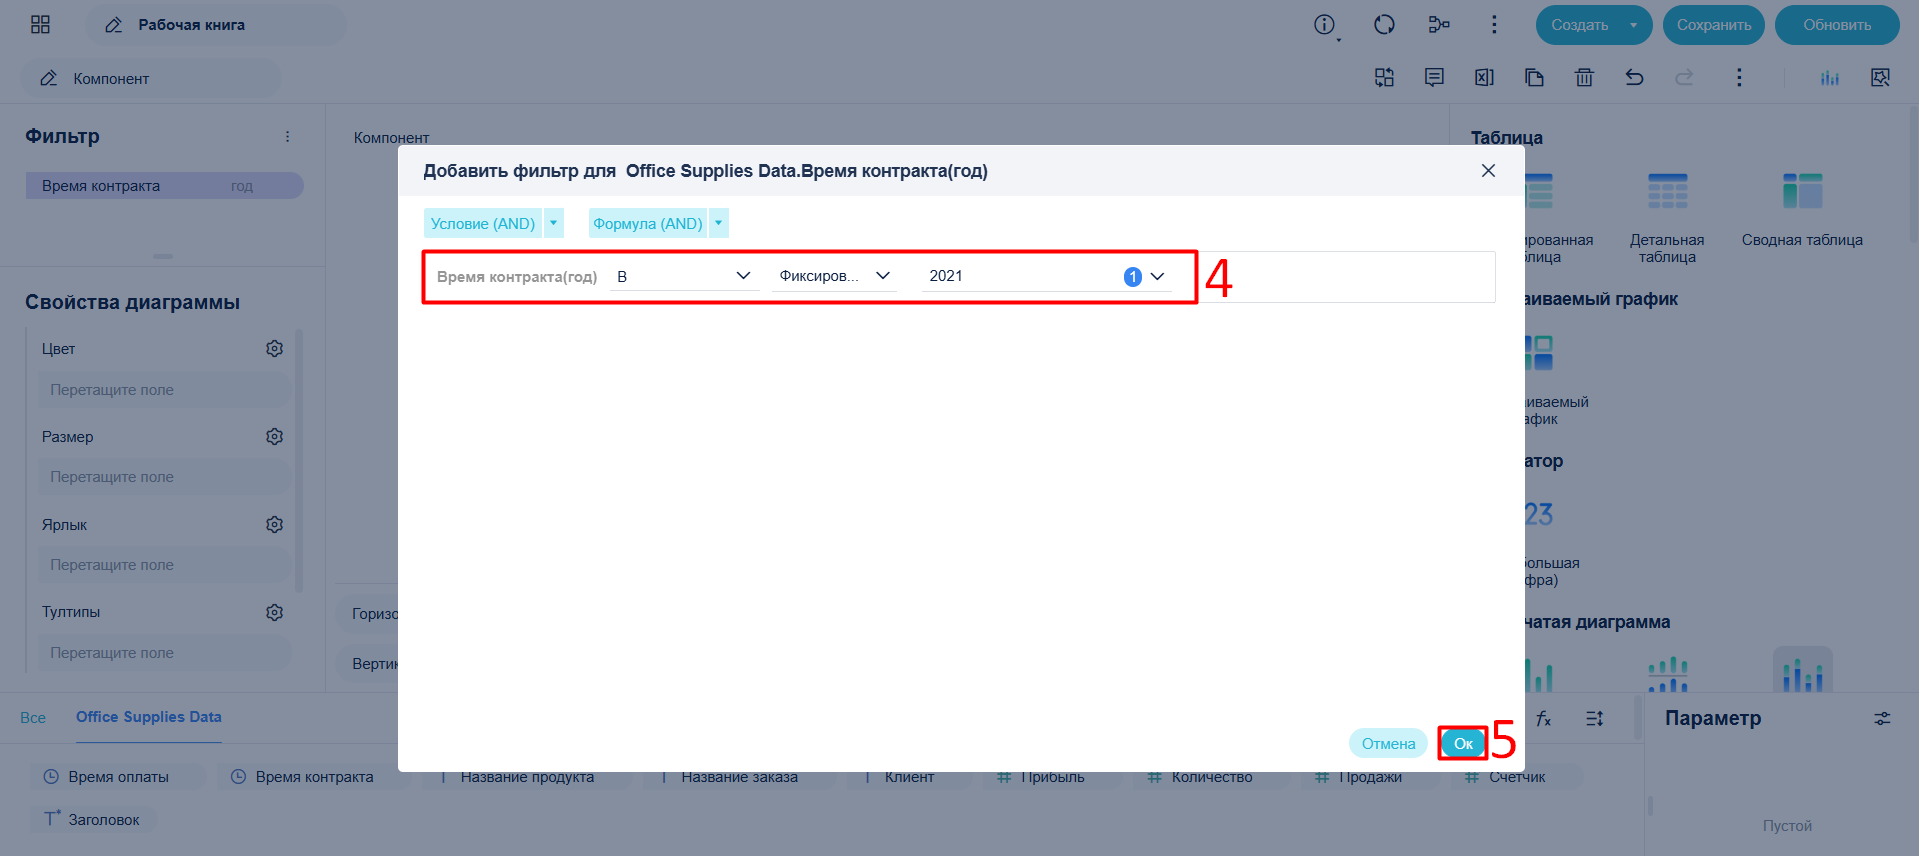Click the contract time year filter pill
Viewport: 1919px width, 856px height.
[x=164, y=186]
